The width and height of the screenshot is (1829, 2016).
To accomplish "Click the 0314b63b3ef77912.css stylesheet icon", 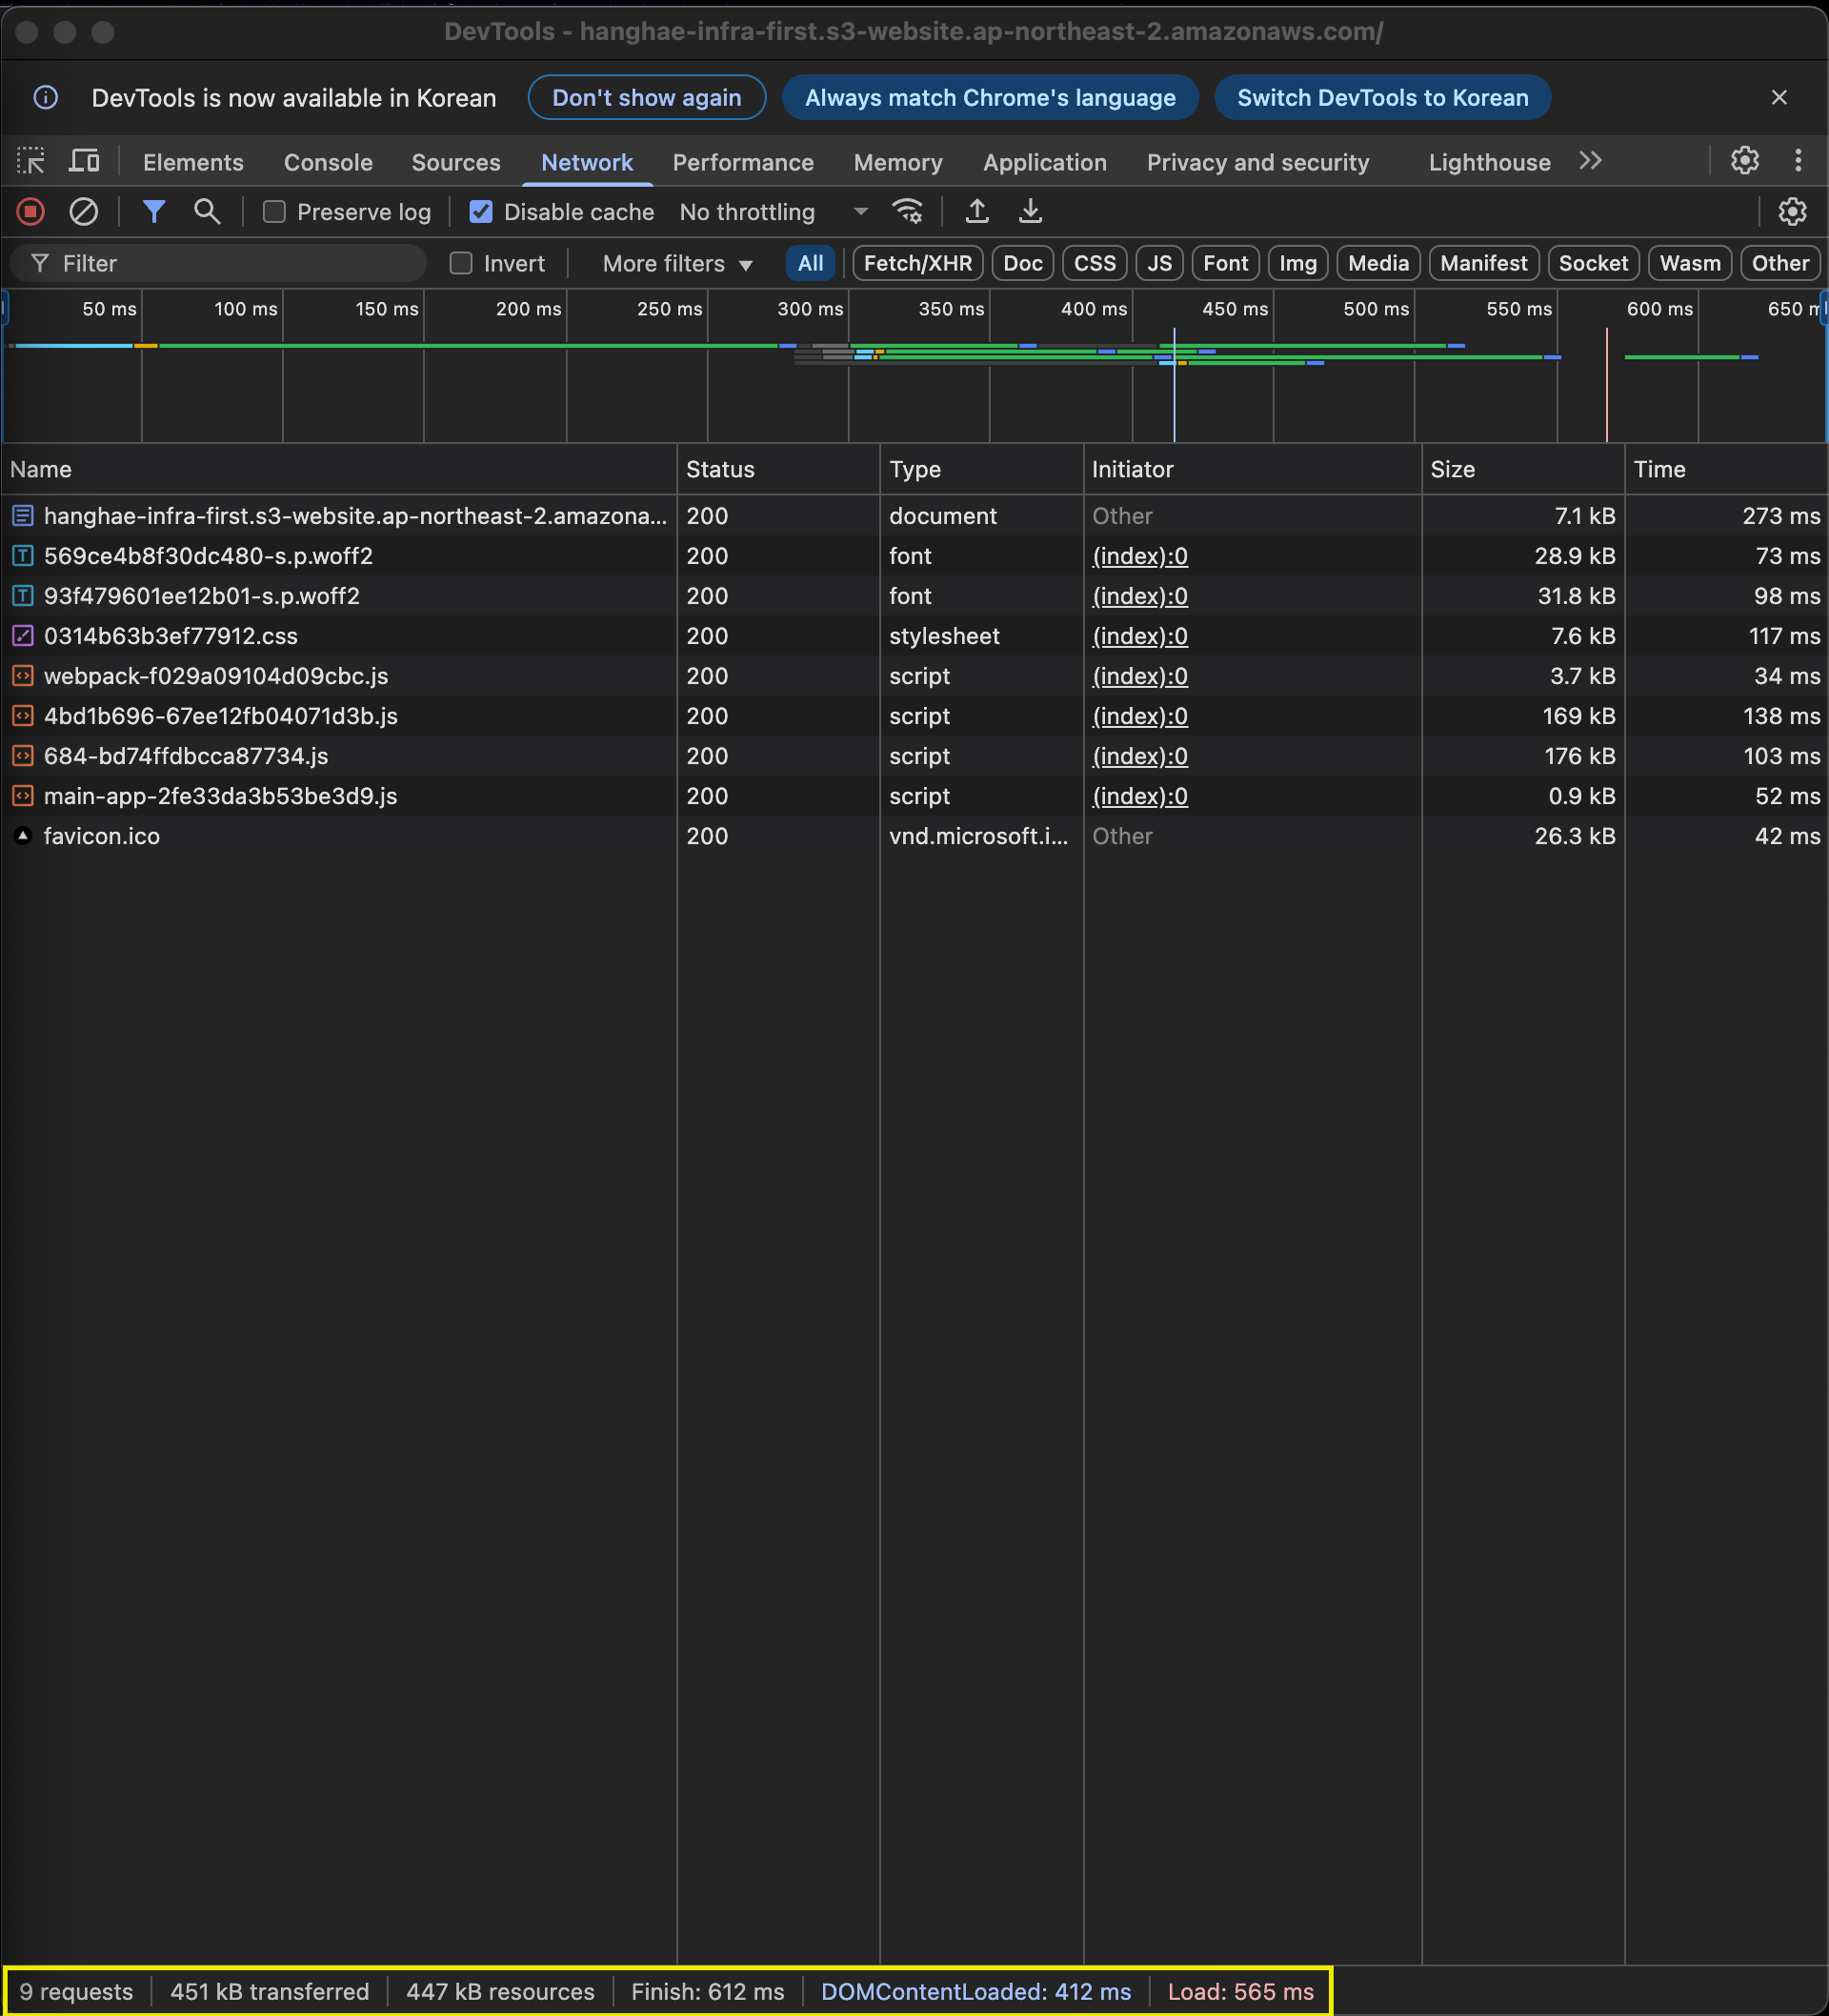I will (22, 636).
